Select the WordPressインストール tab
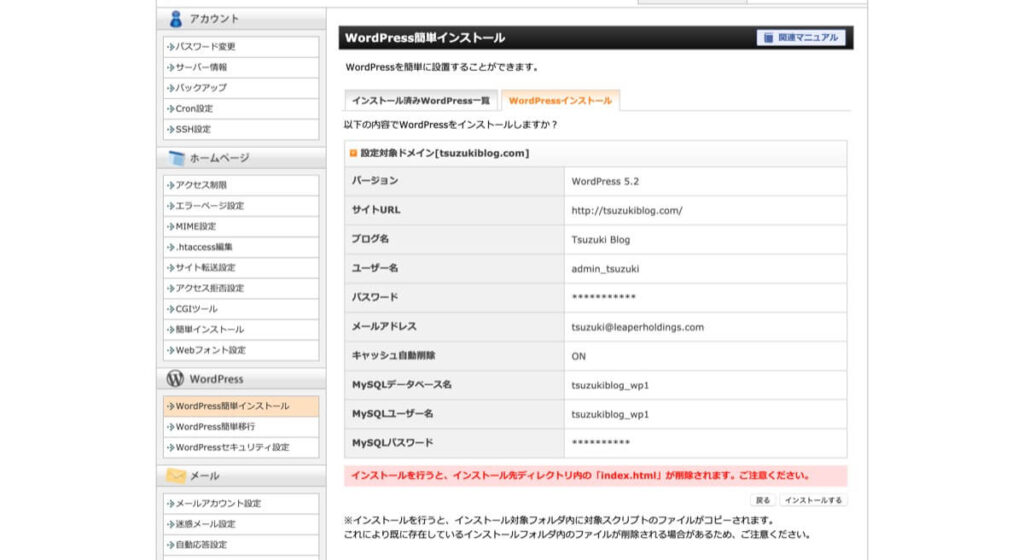 click(x=560, y=101)
